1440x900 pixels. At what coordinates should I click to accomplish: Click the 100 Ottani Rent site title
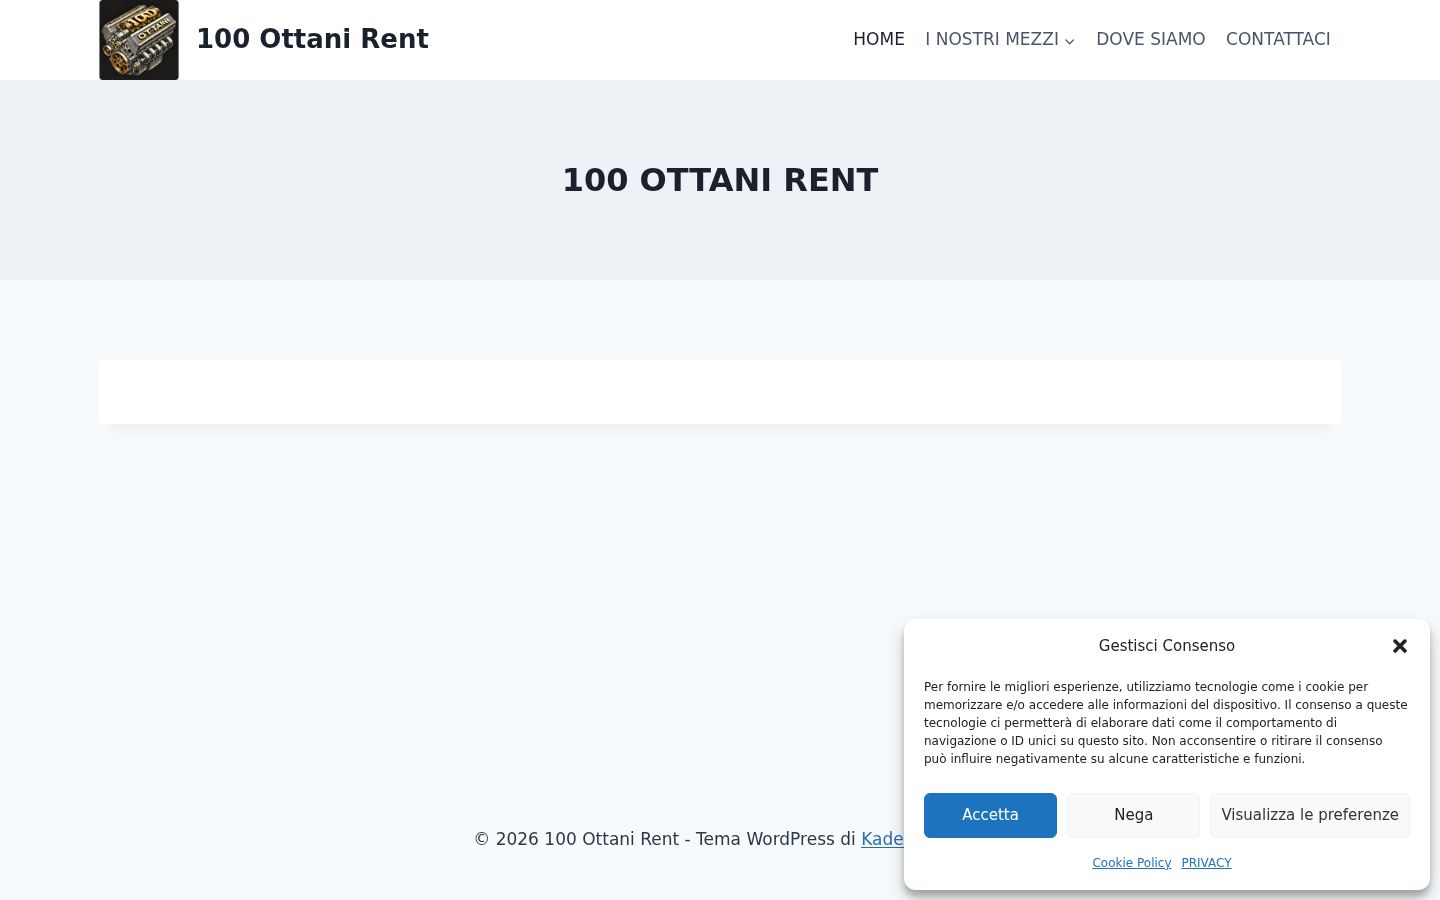tap(312, 39)
